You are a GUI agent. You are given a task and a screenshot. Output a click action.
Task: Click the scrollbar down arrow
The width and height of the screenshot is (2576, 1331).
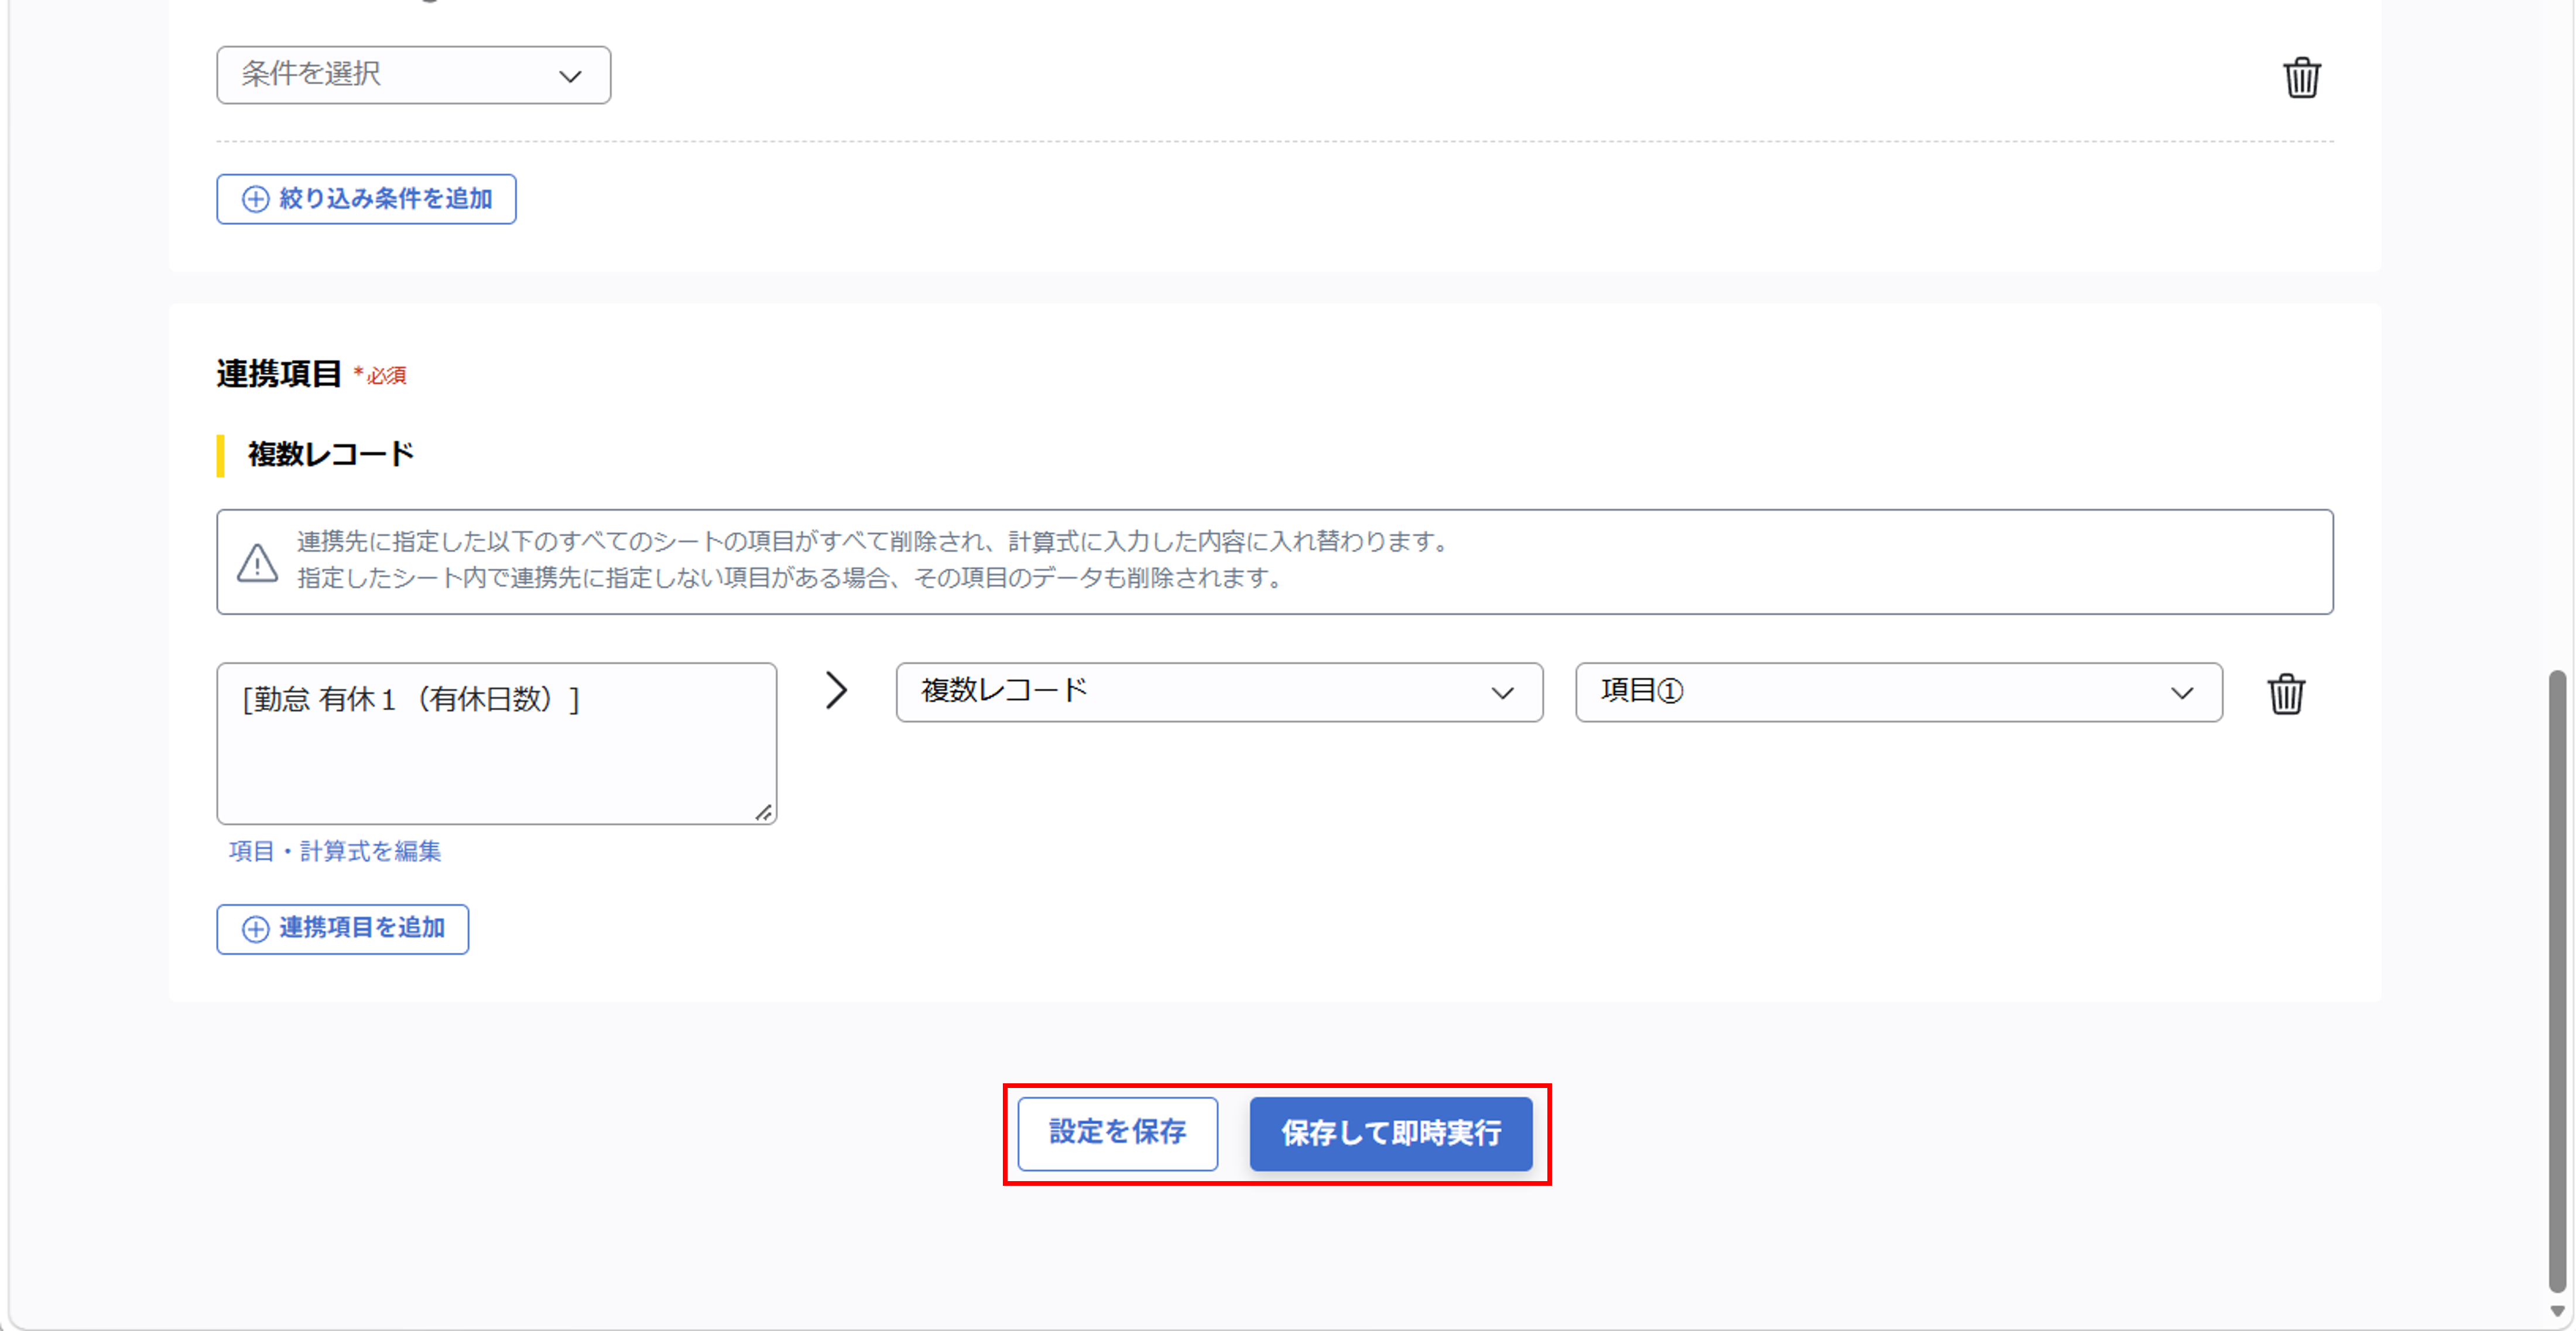pos(2557,1311)
